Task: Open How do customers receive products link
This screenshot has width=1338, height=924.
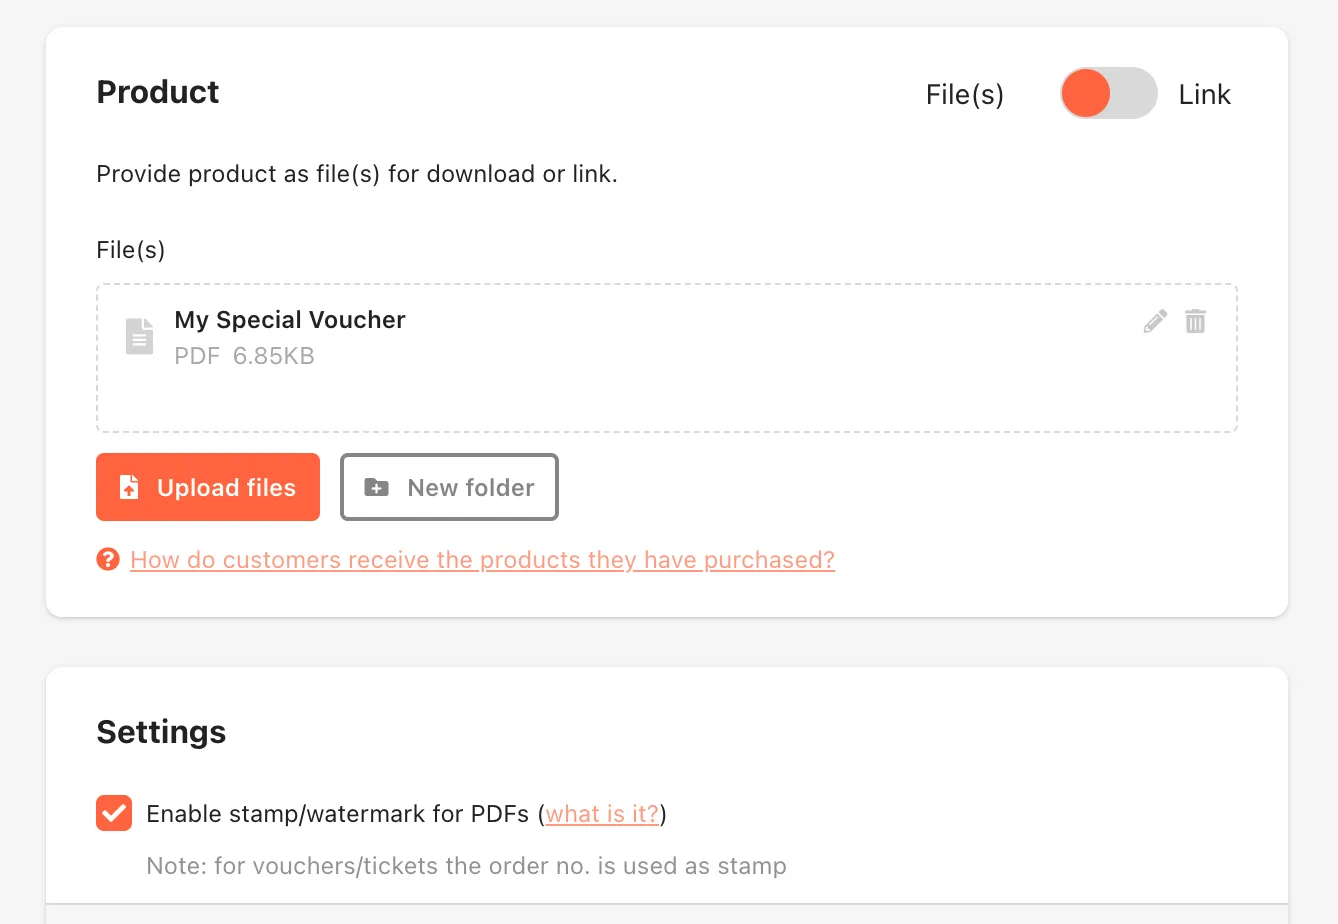Action: coord(482,560)
